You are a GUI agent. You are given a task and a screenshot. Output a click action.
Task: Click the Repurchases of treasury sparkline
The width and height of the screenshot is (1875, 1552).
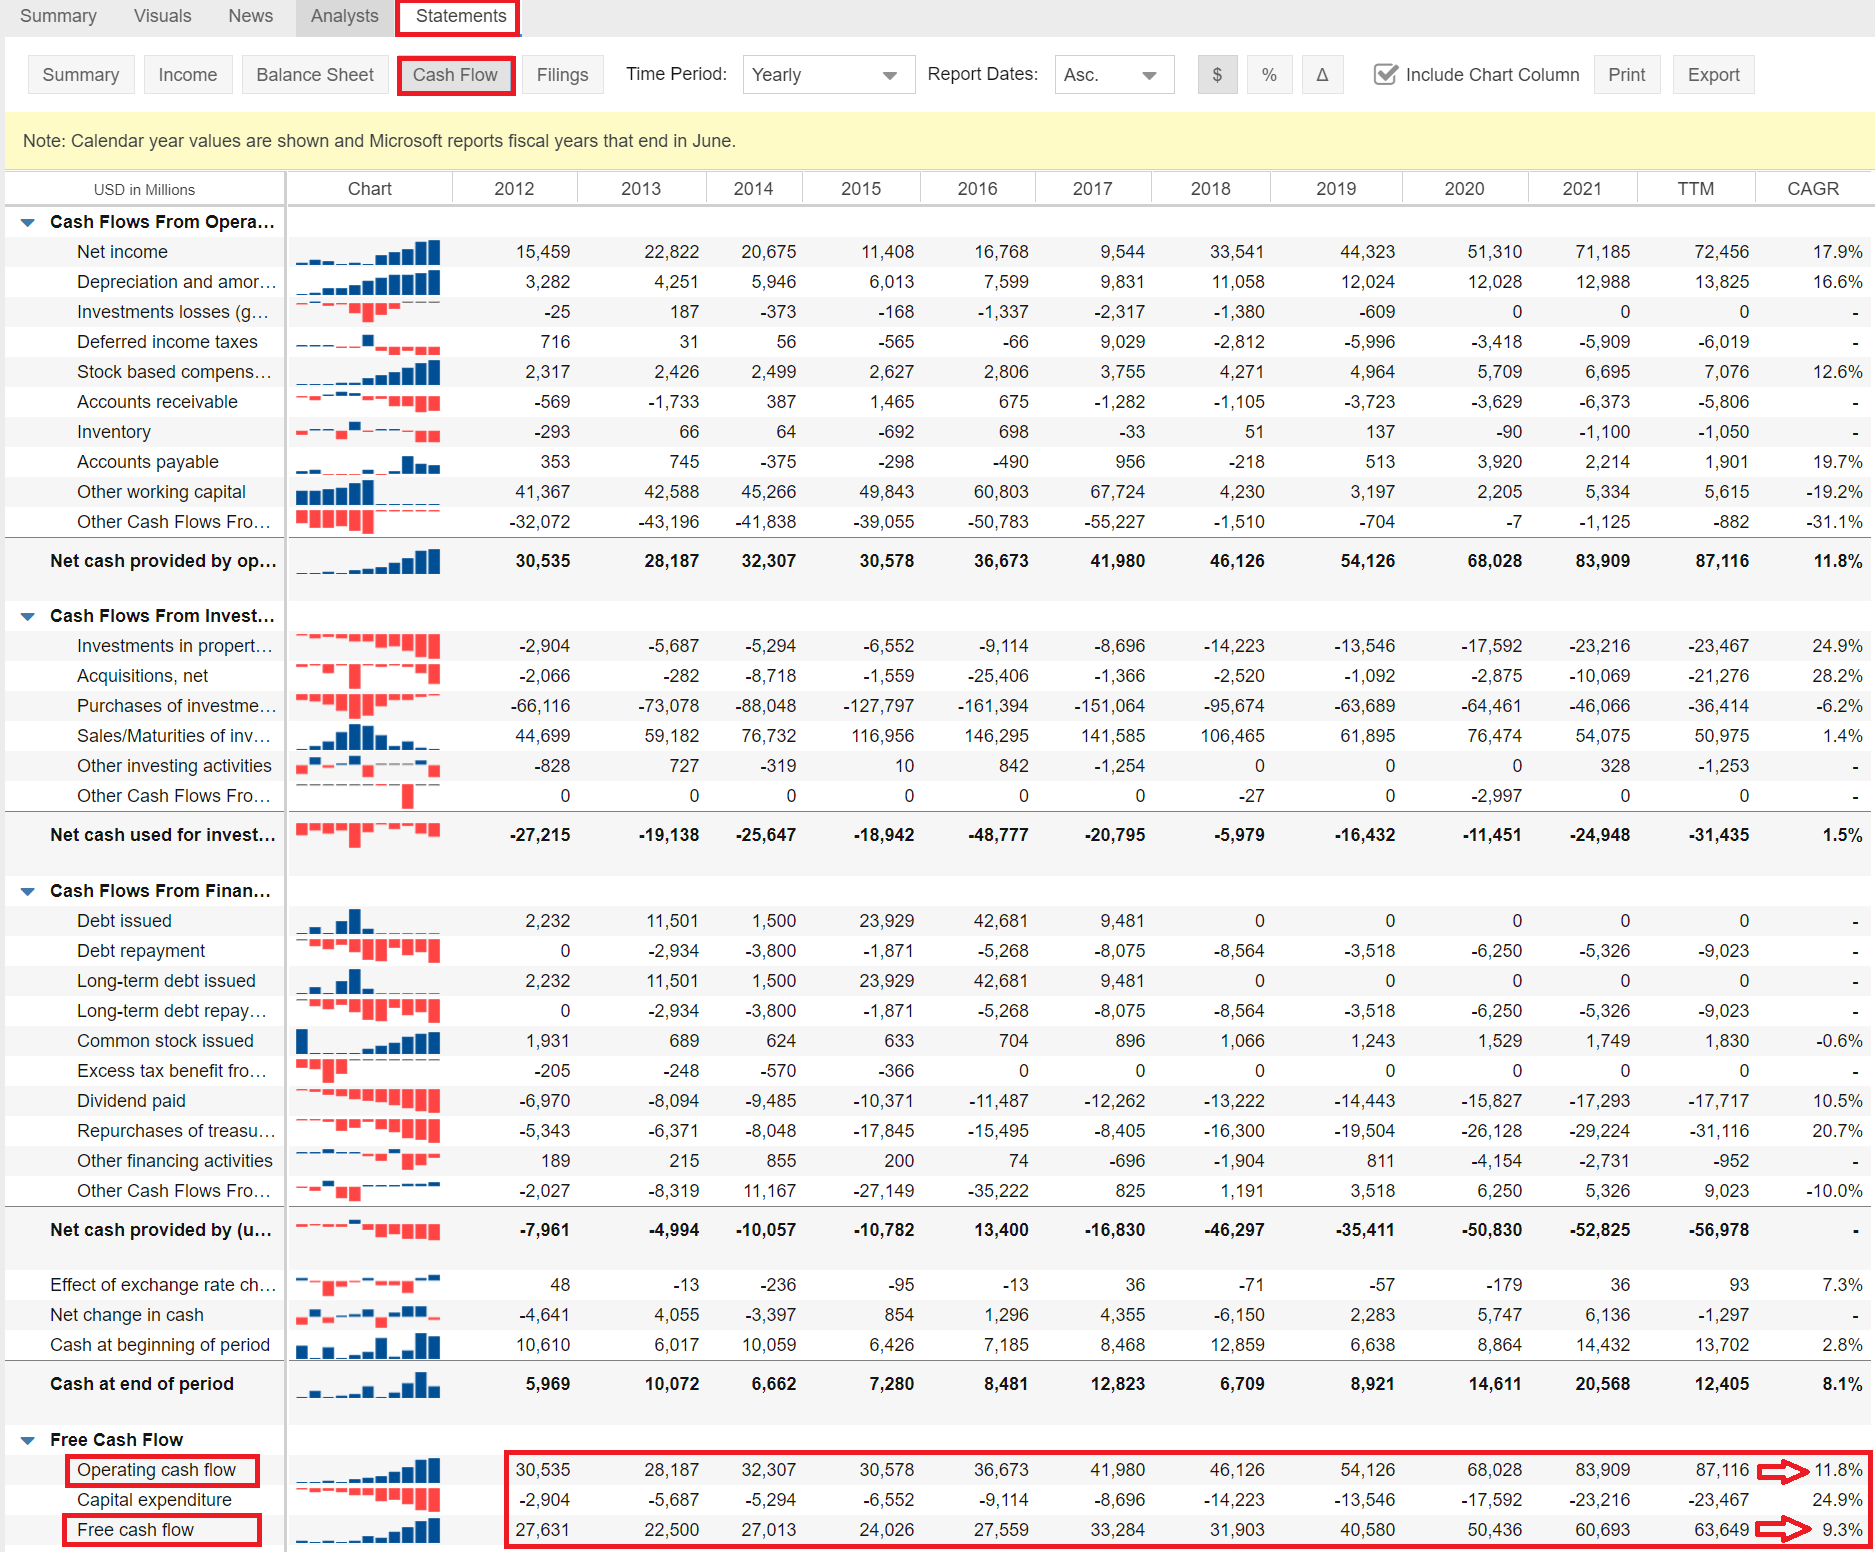pos(368,1131)
